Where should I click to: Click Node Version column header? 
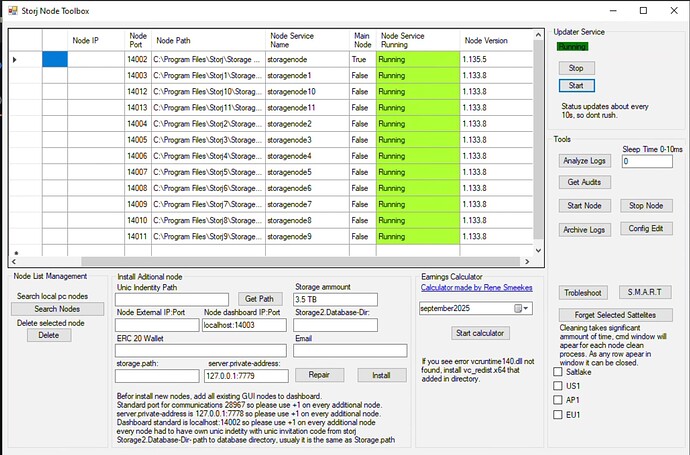point(496,40)
